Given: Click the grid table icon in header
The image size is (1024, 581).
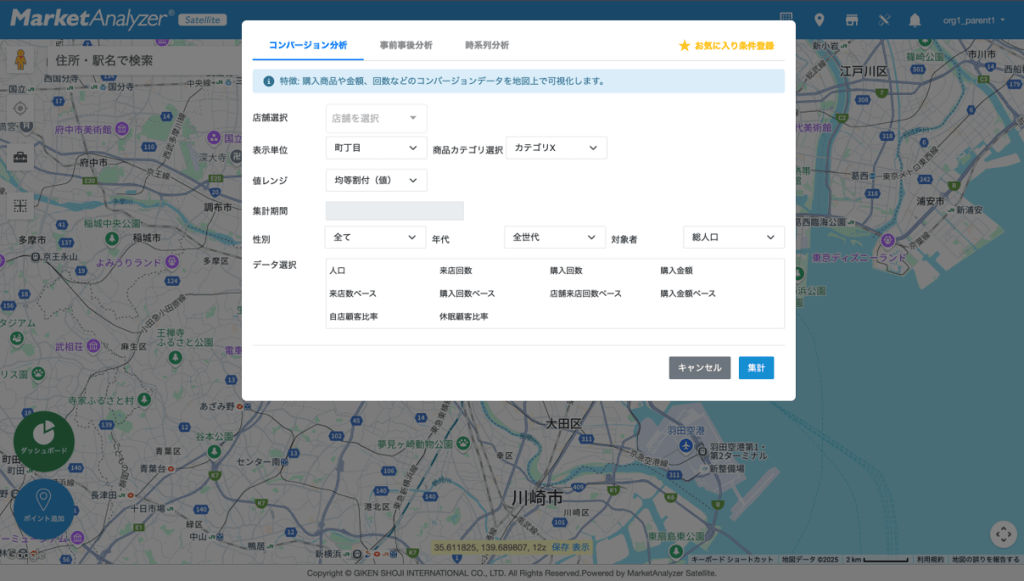Looking at the screenshot, I should (786, 18).
